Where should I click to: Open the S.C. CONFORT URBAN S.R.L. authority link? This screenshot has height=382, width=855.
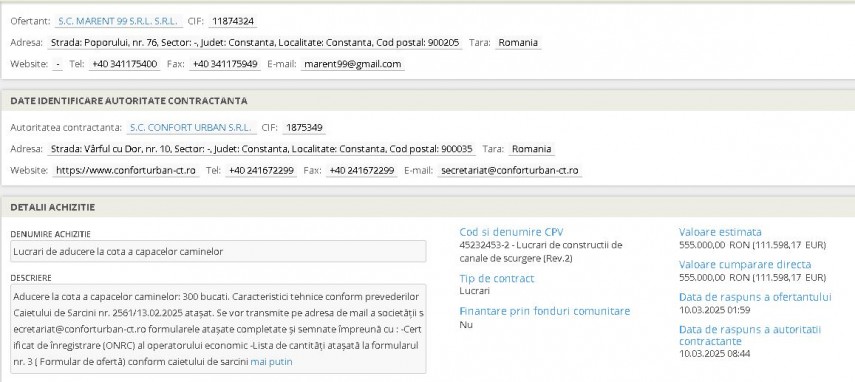click(x=191, y=128)
